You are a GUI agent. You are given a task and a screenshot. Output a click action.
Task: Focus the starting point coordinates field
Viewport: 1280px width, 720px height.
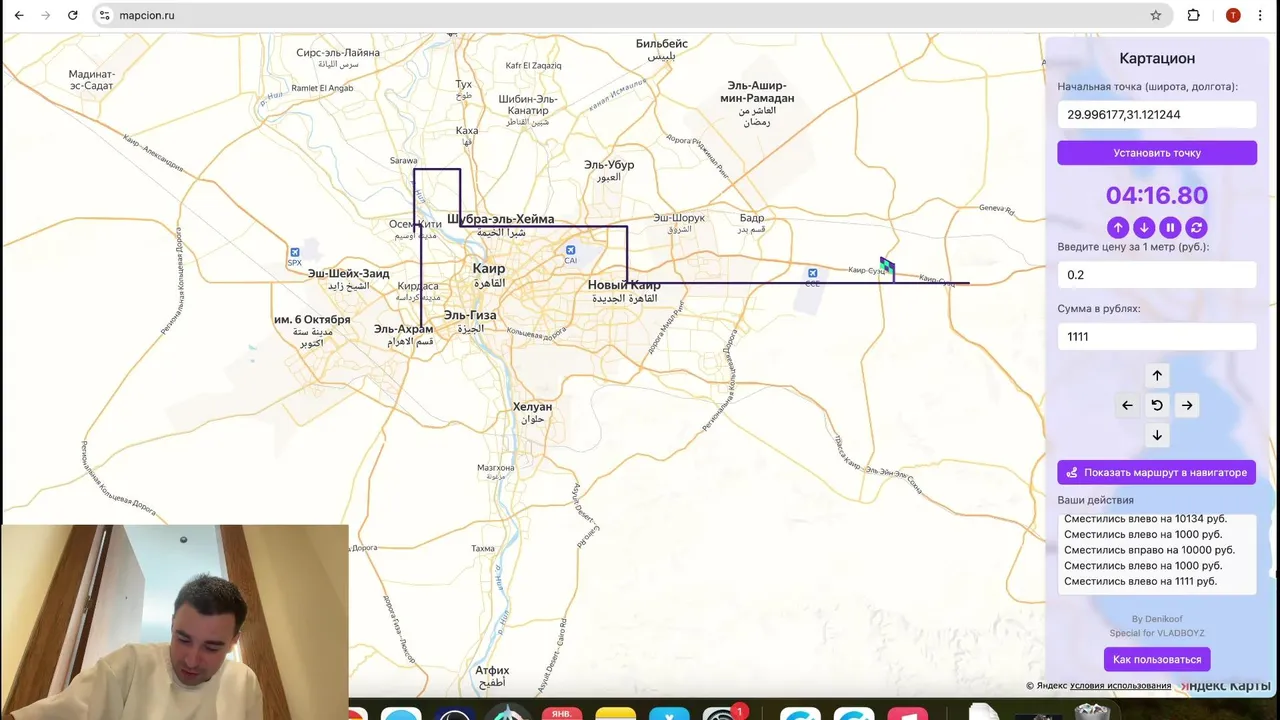tap(1157, 114)
